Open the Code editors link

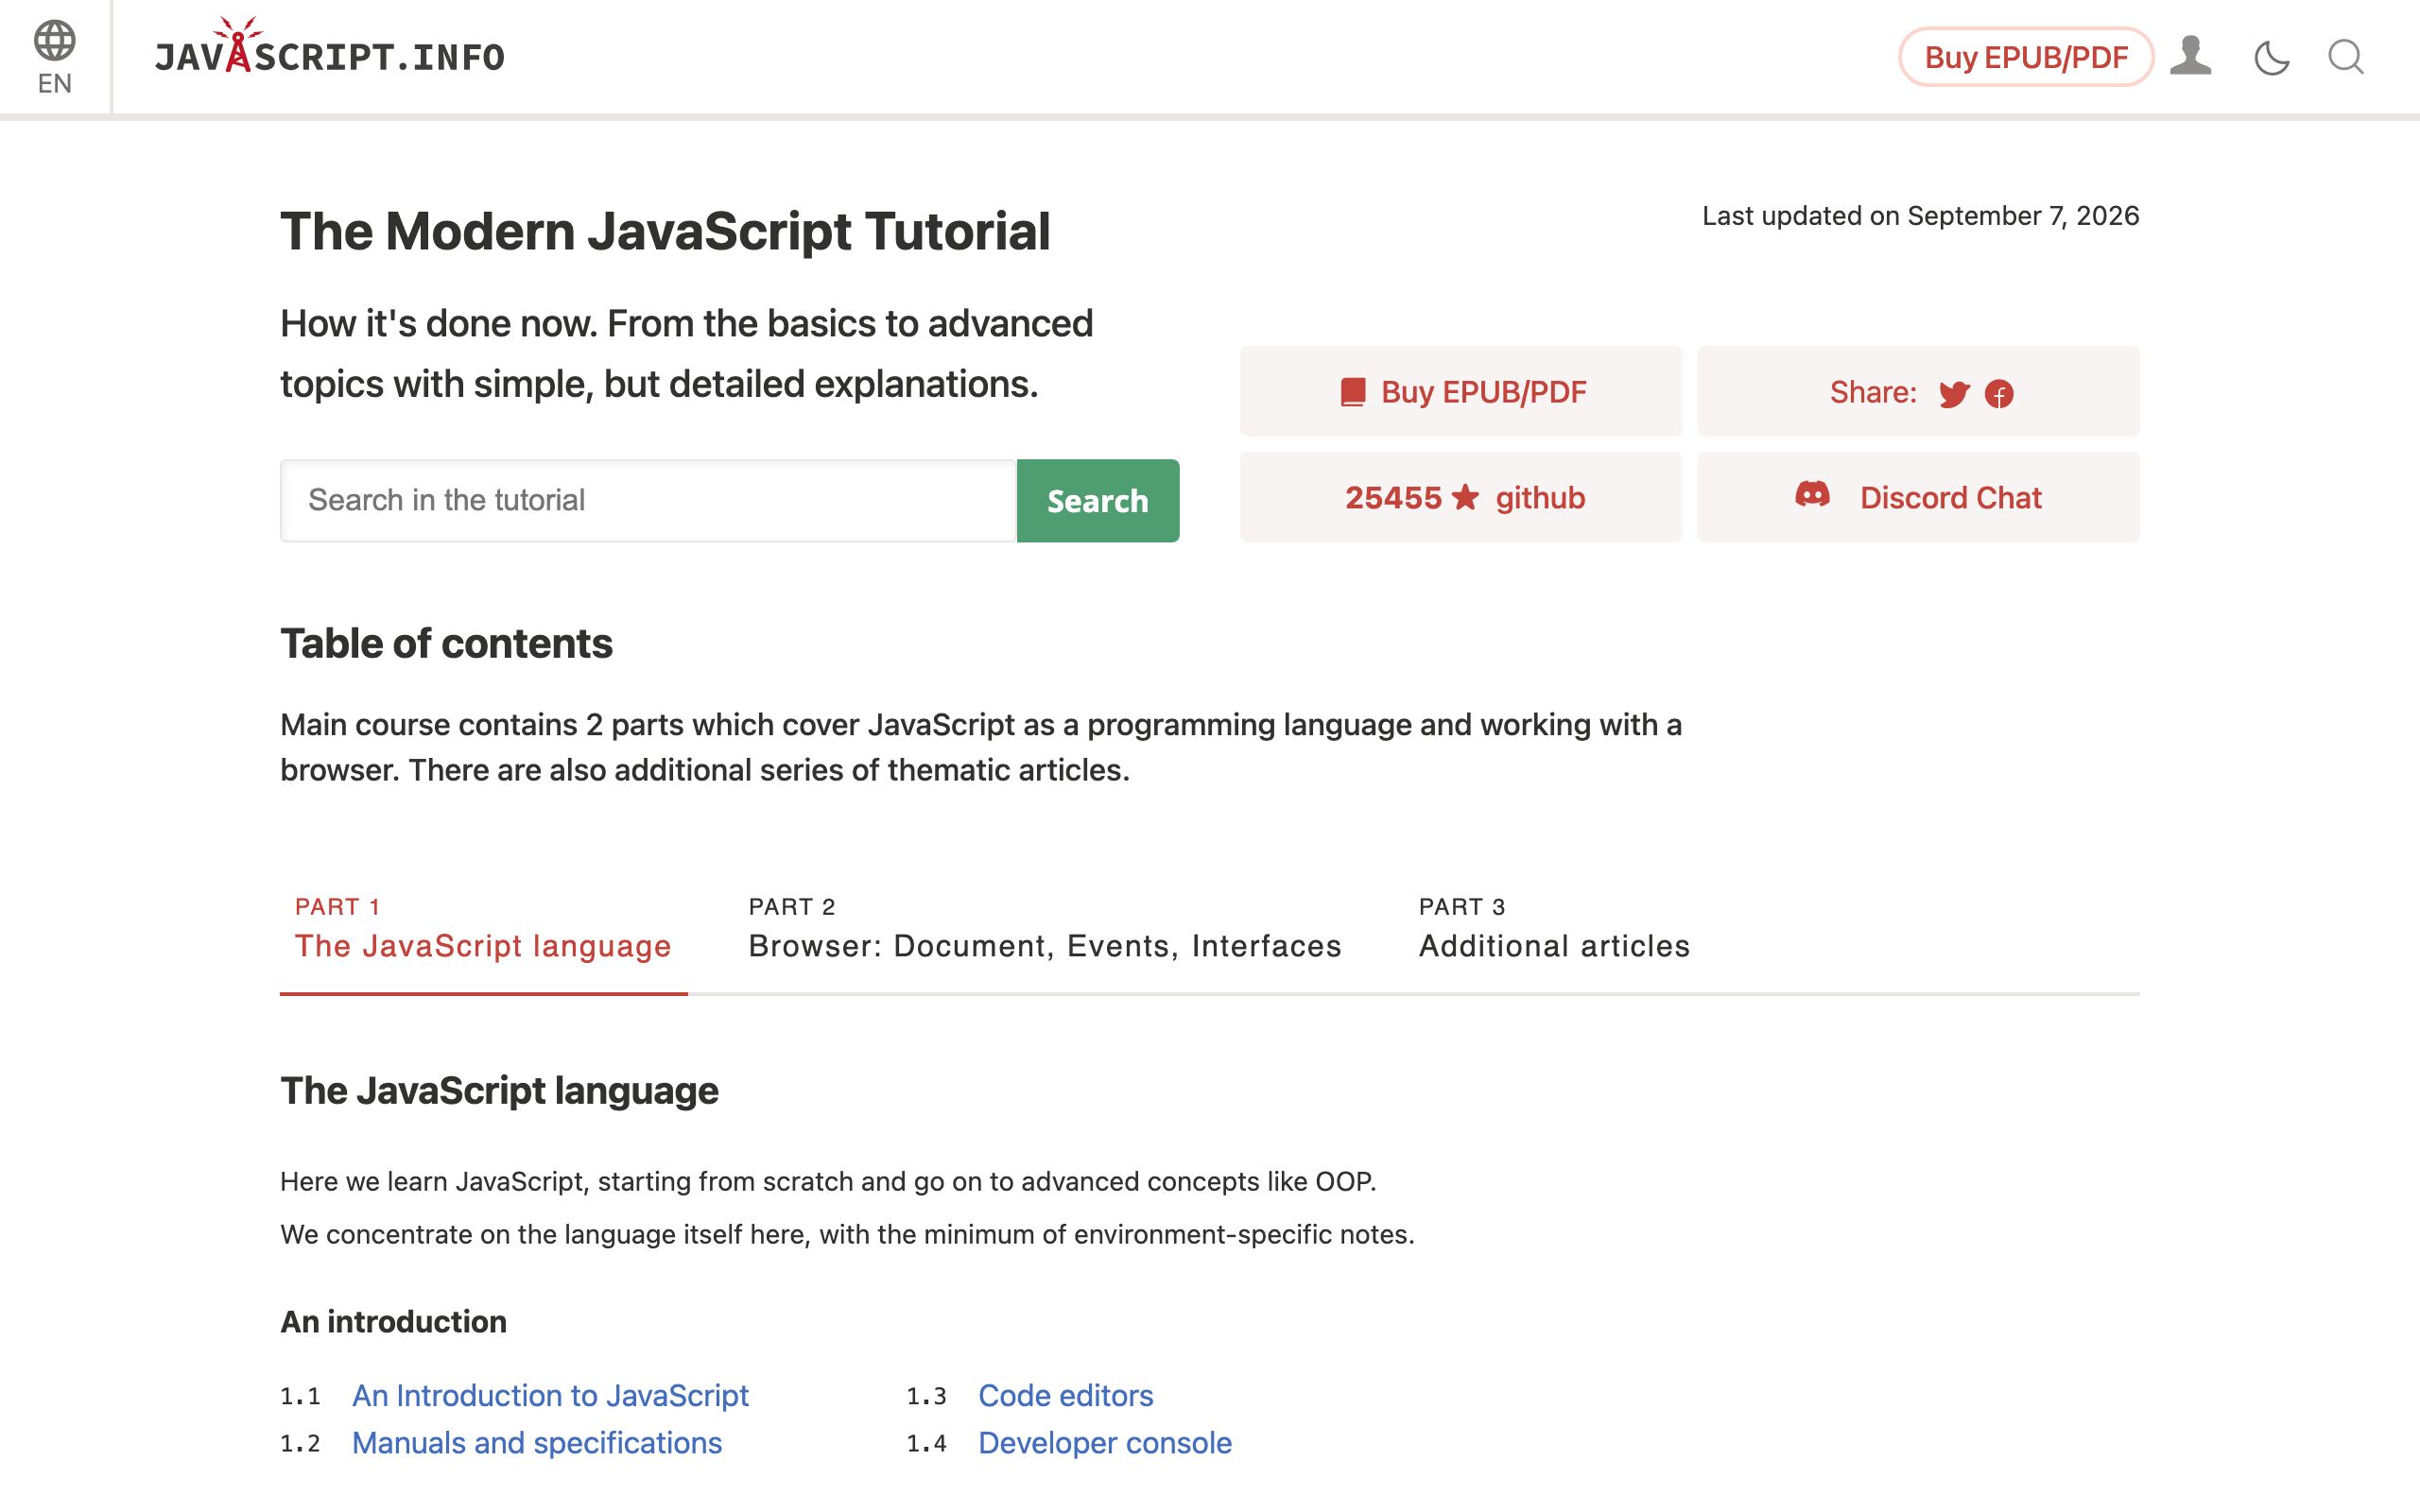click(x=1065, y=1395)
